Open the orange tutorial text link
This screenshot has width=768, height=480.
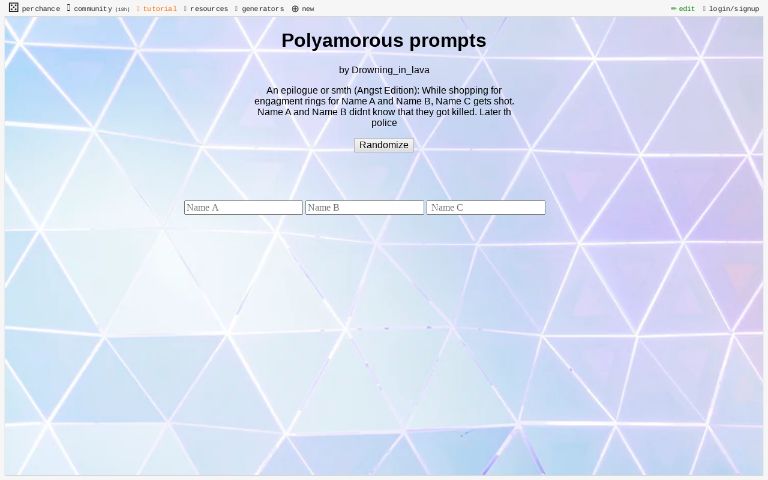159,9
